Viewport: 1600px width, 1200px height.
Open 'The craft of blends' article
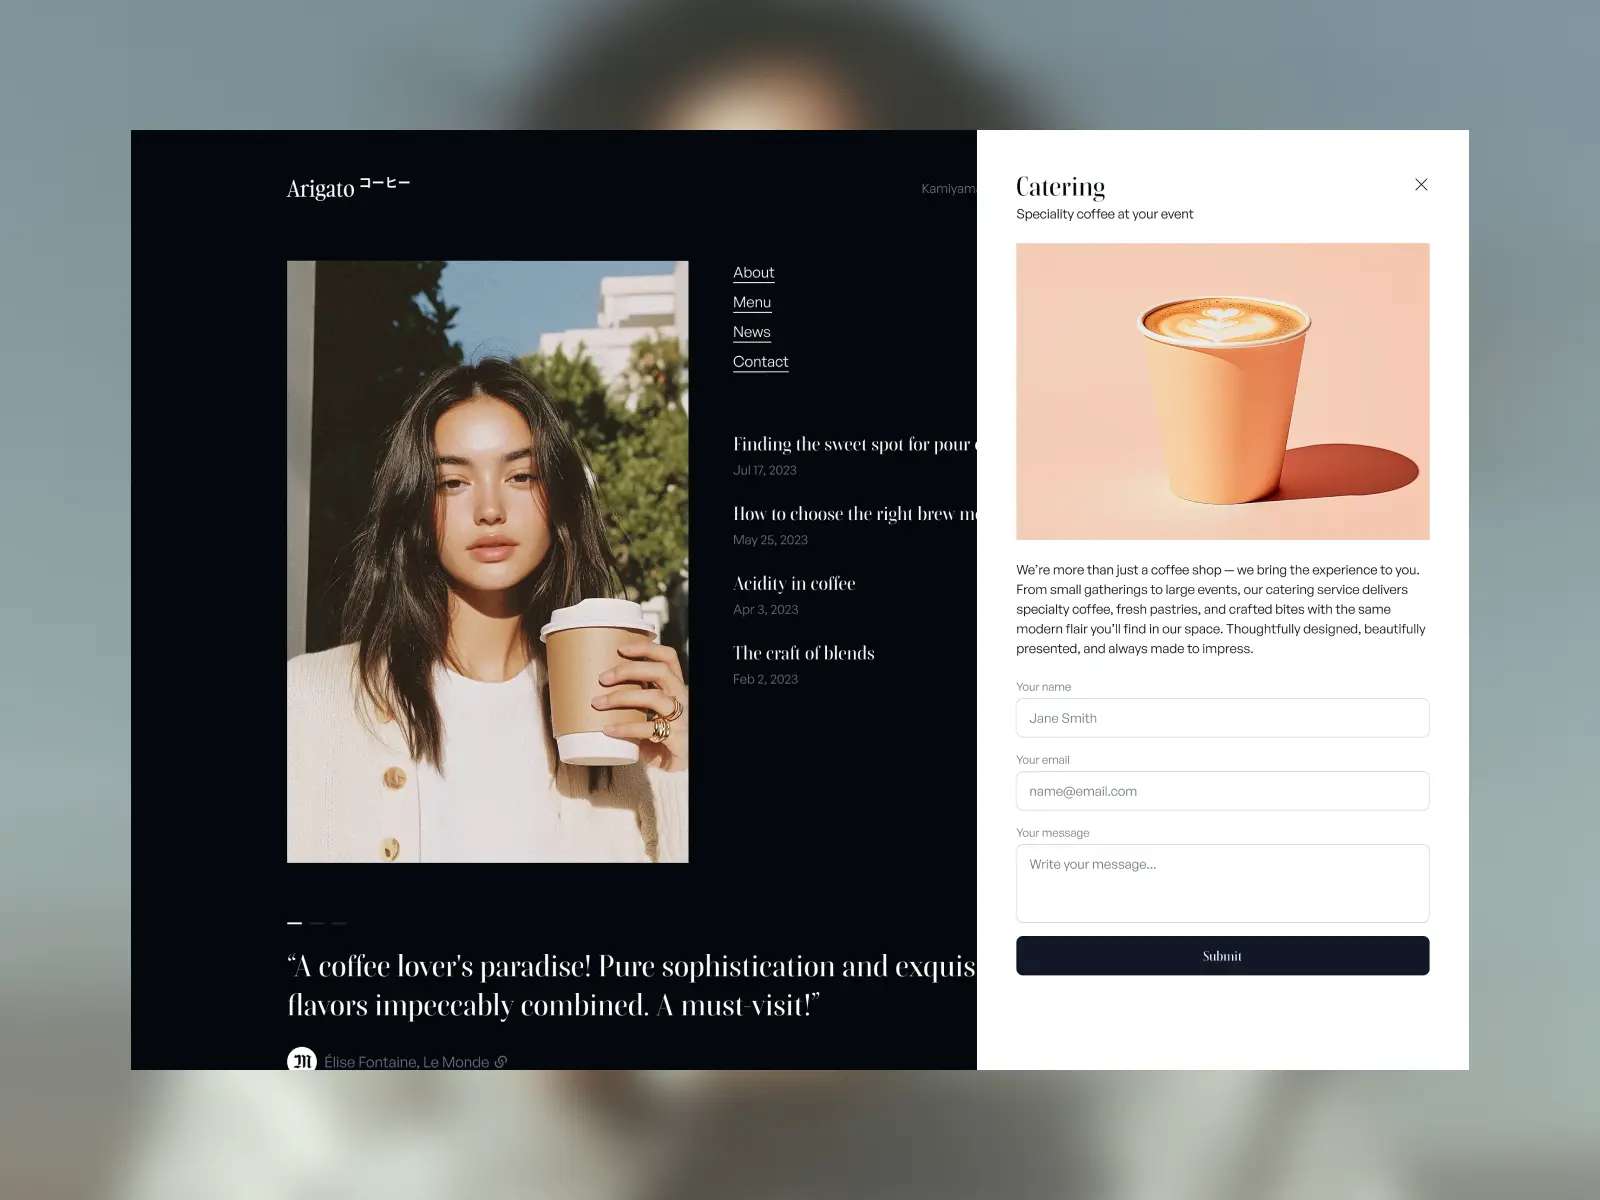[803, 653]
